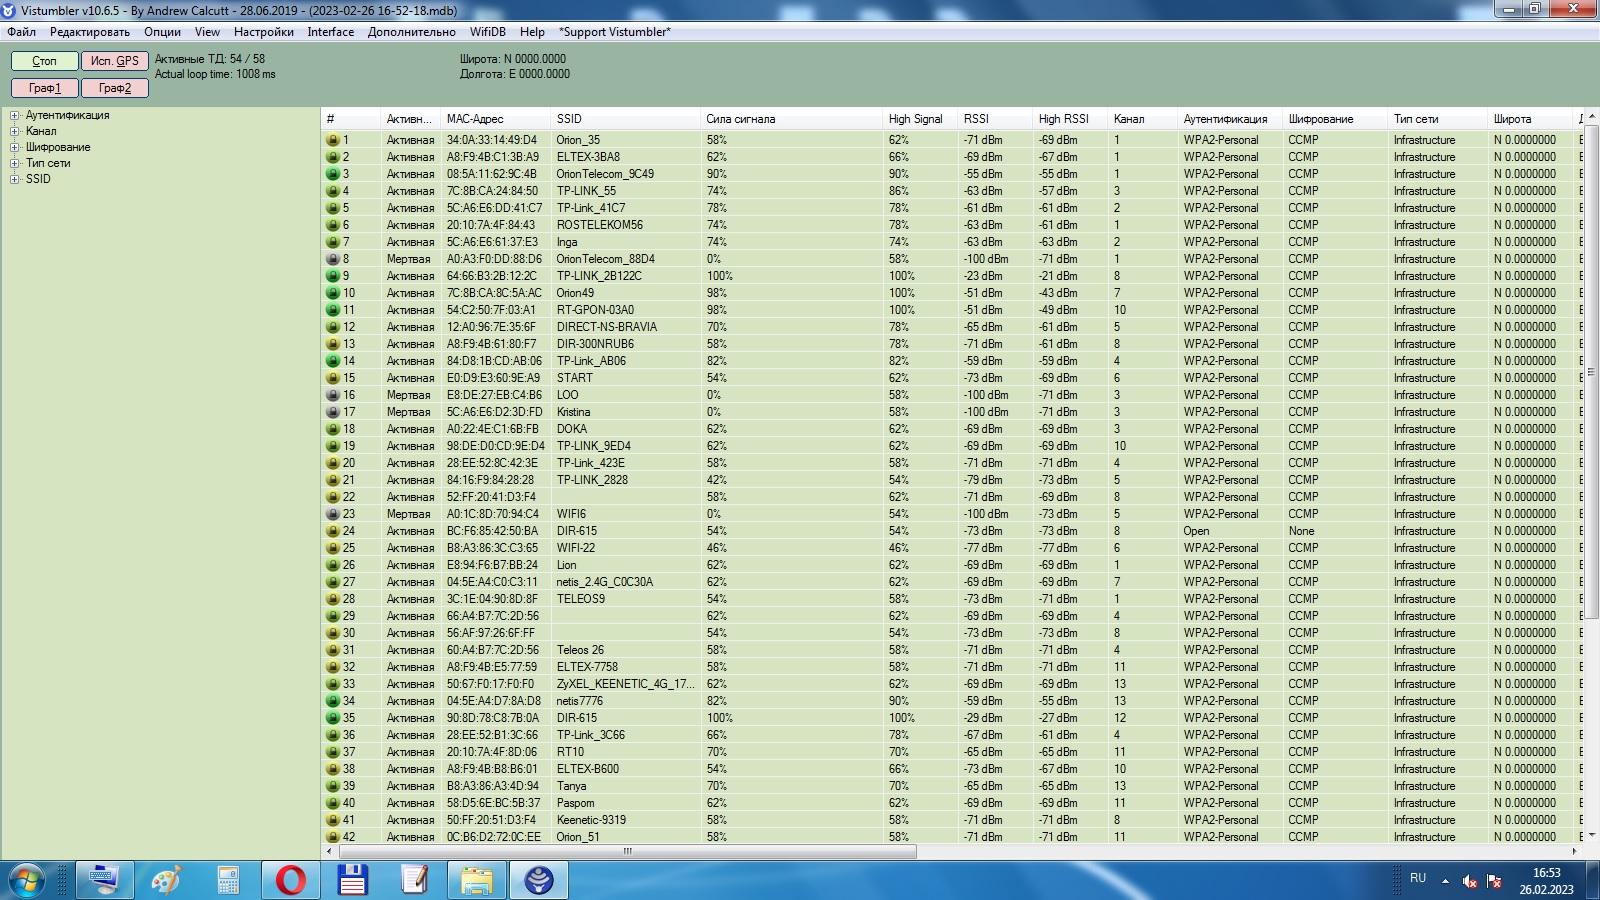
Task: Open the *Support Vistumbler* menu
Action: coord(614,32)
